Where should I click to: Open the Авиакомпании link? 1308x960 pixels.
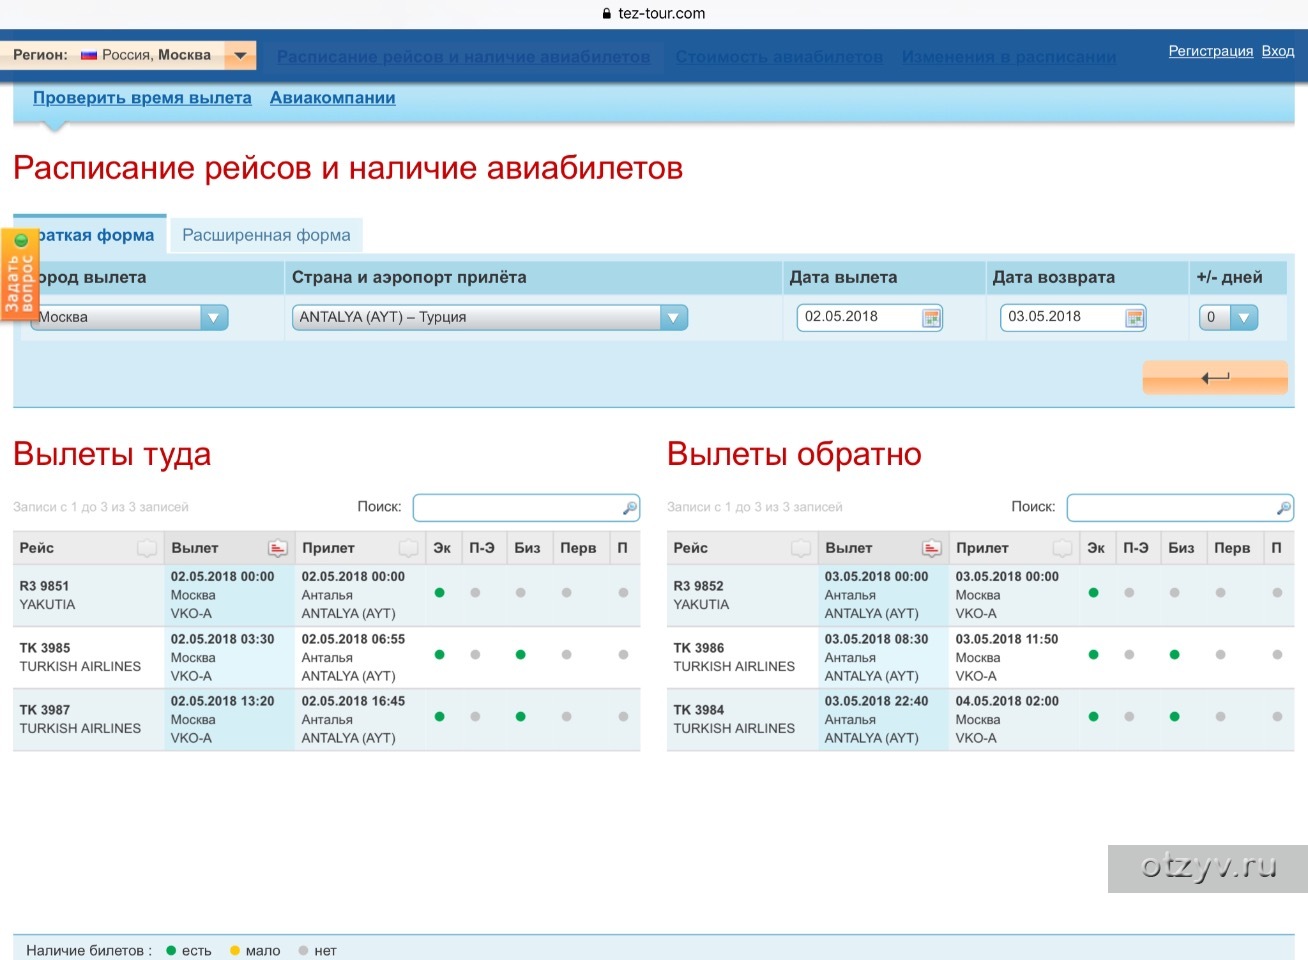(x=332, y=98)
